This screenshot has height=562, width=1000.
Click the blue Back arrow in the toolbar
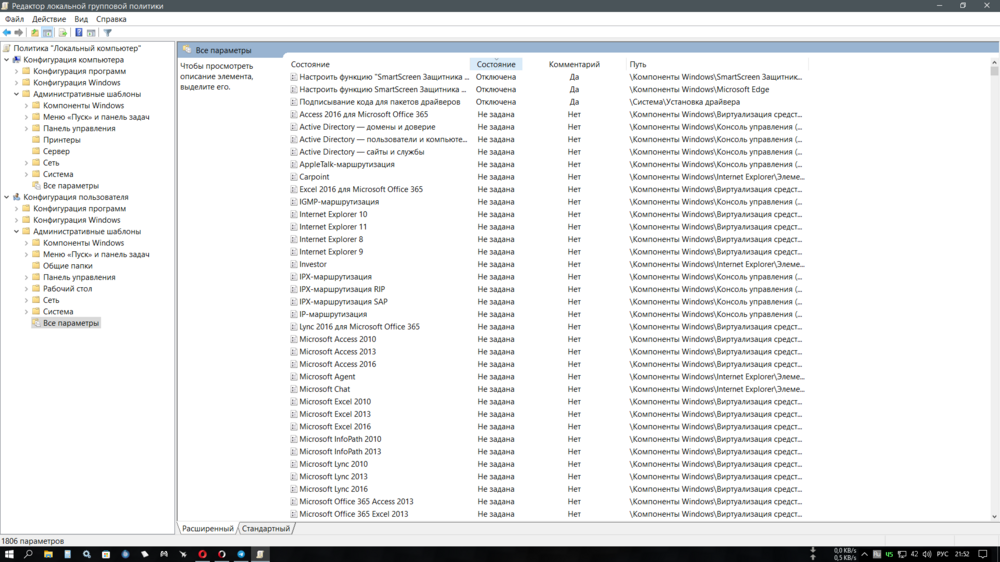click(x=7, y=33)
